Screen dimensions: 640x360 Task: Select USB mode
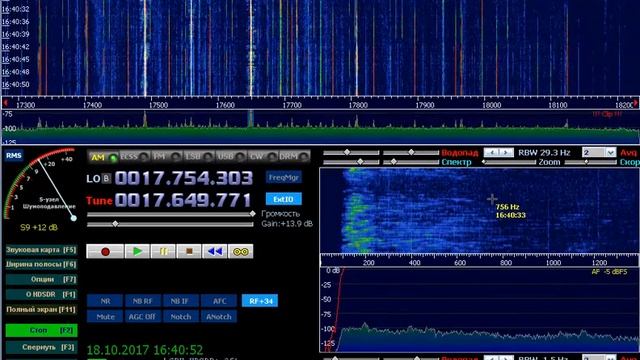pyautogui.click(x=231, y=157)
